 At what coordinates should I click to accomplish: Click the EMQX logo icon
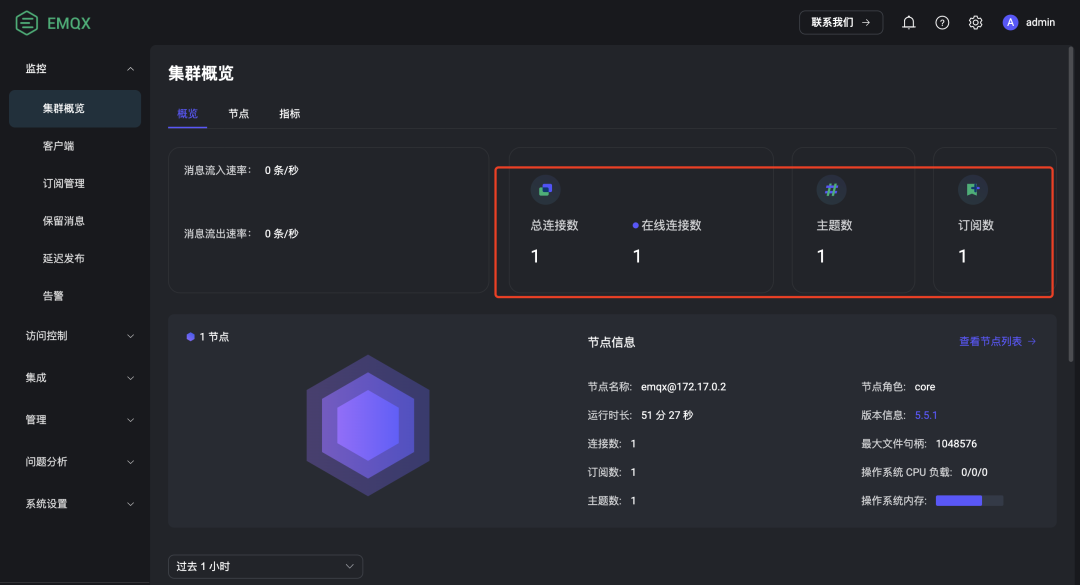pos(27,22)
